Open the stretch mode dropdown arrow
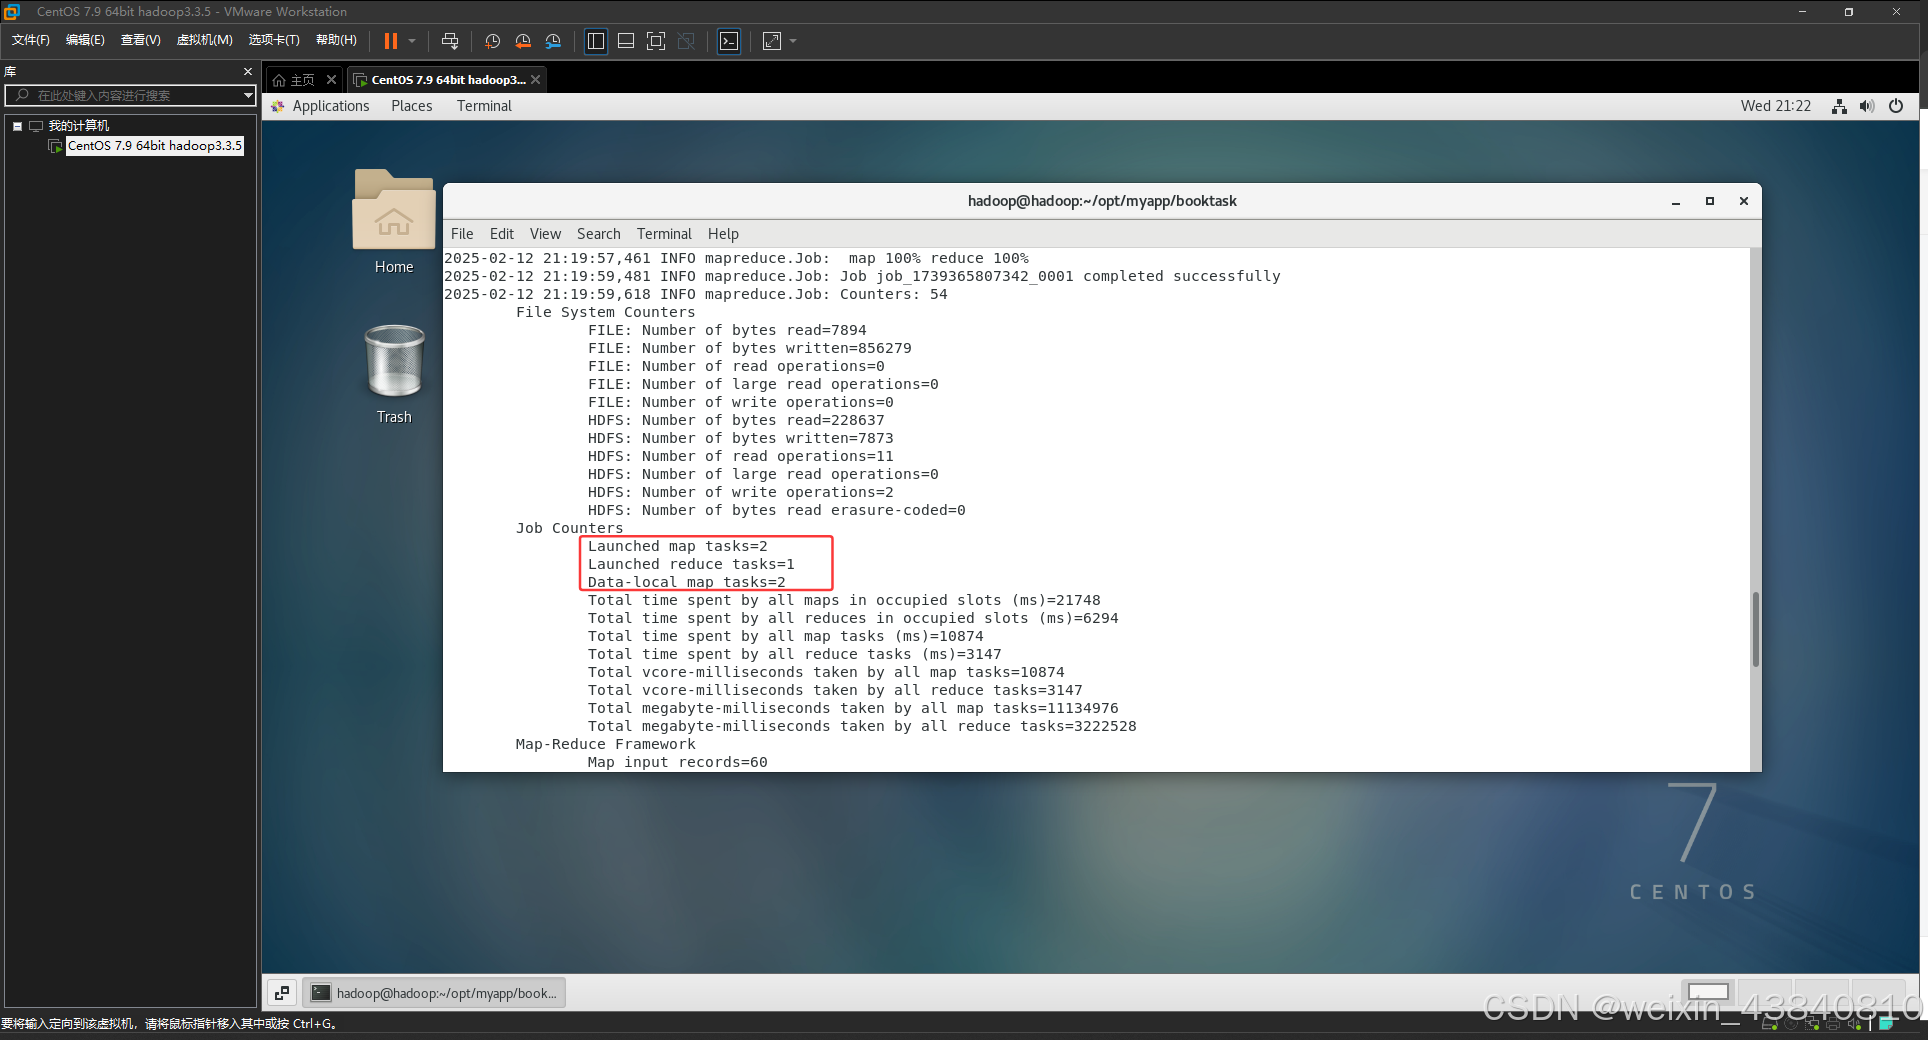This screenshot has height=1040, width=1928. tap(791, 41)
